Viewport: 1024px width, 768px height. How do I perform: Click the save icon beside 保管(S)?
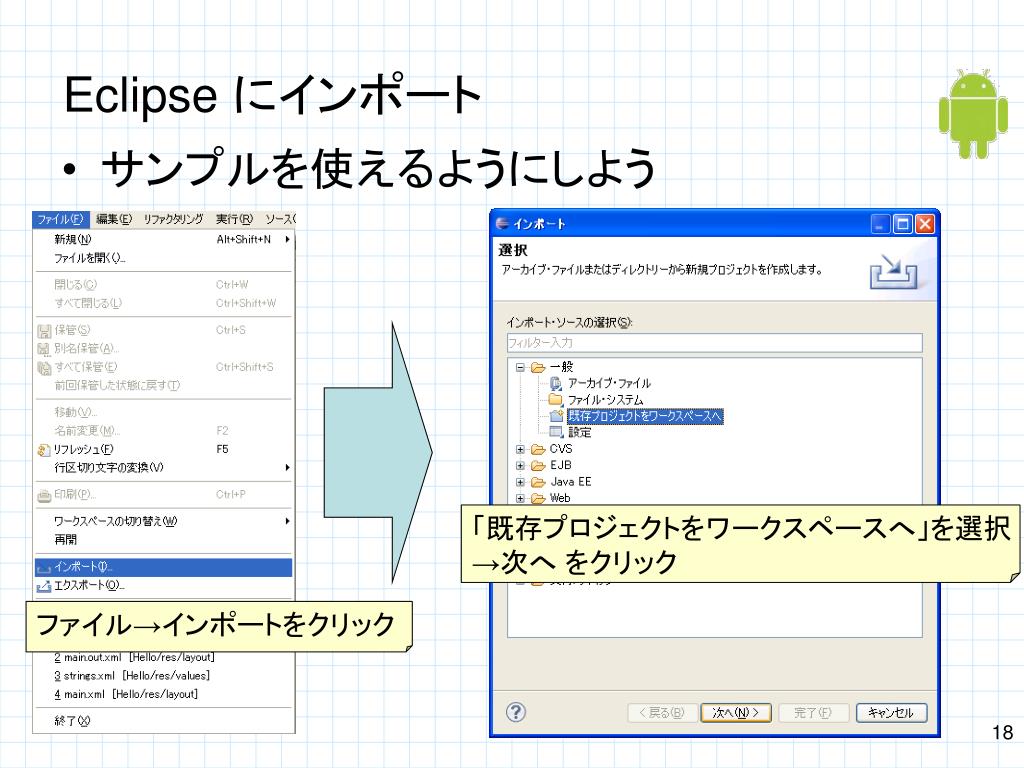tap(44, 330)
